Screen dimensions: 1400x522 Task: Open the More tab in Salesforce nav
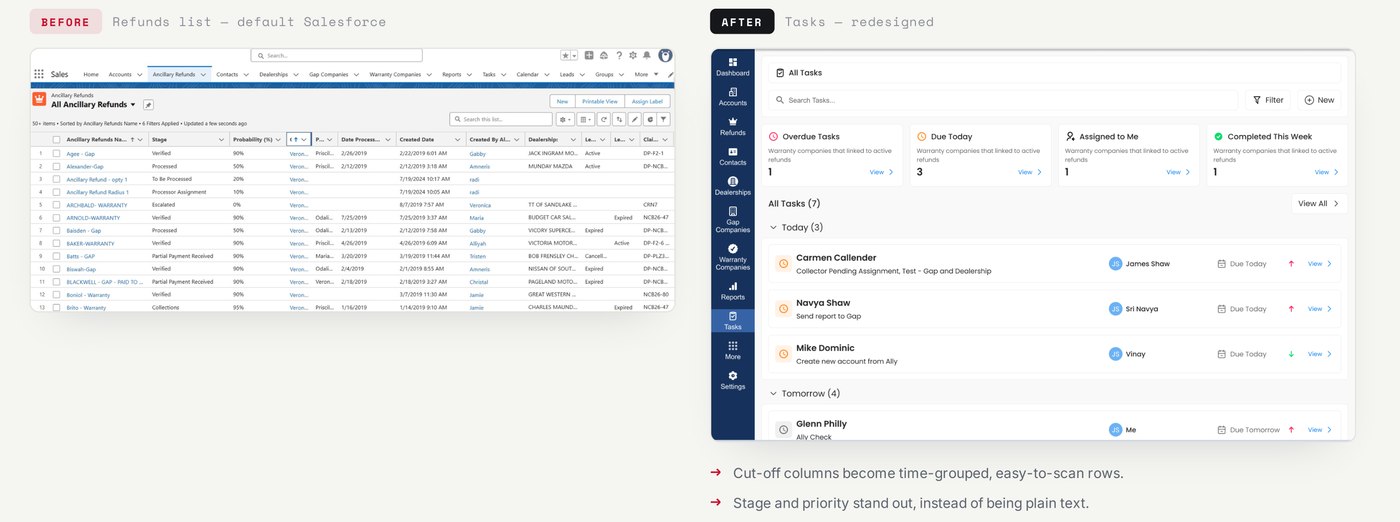pos(646,74)
